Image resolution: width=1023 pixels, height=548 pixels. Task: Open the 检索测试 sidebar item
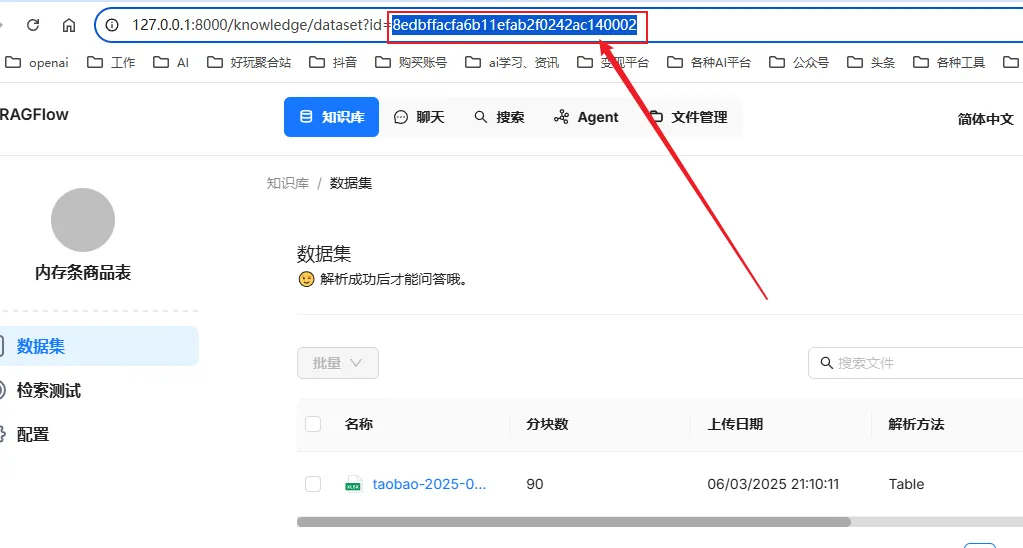tap(49, 390)
